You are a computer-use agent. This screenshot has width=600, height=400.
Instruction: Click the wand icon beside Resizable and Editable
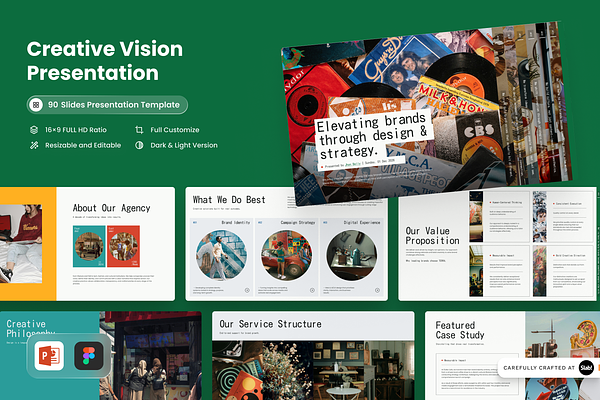tap(34, 145)
